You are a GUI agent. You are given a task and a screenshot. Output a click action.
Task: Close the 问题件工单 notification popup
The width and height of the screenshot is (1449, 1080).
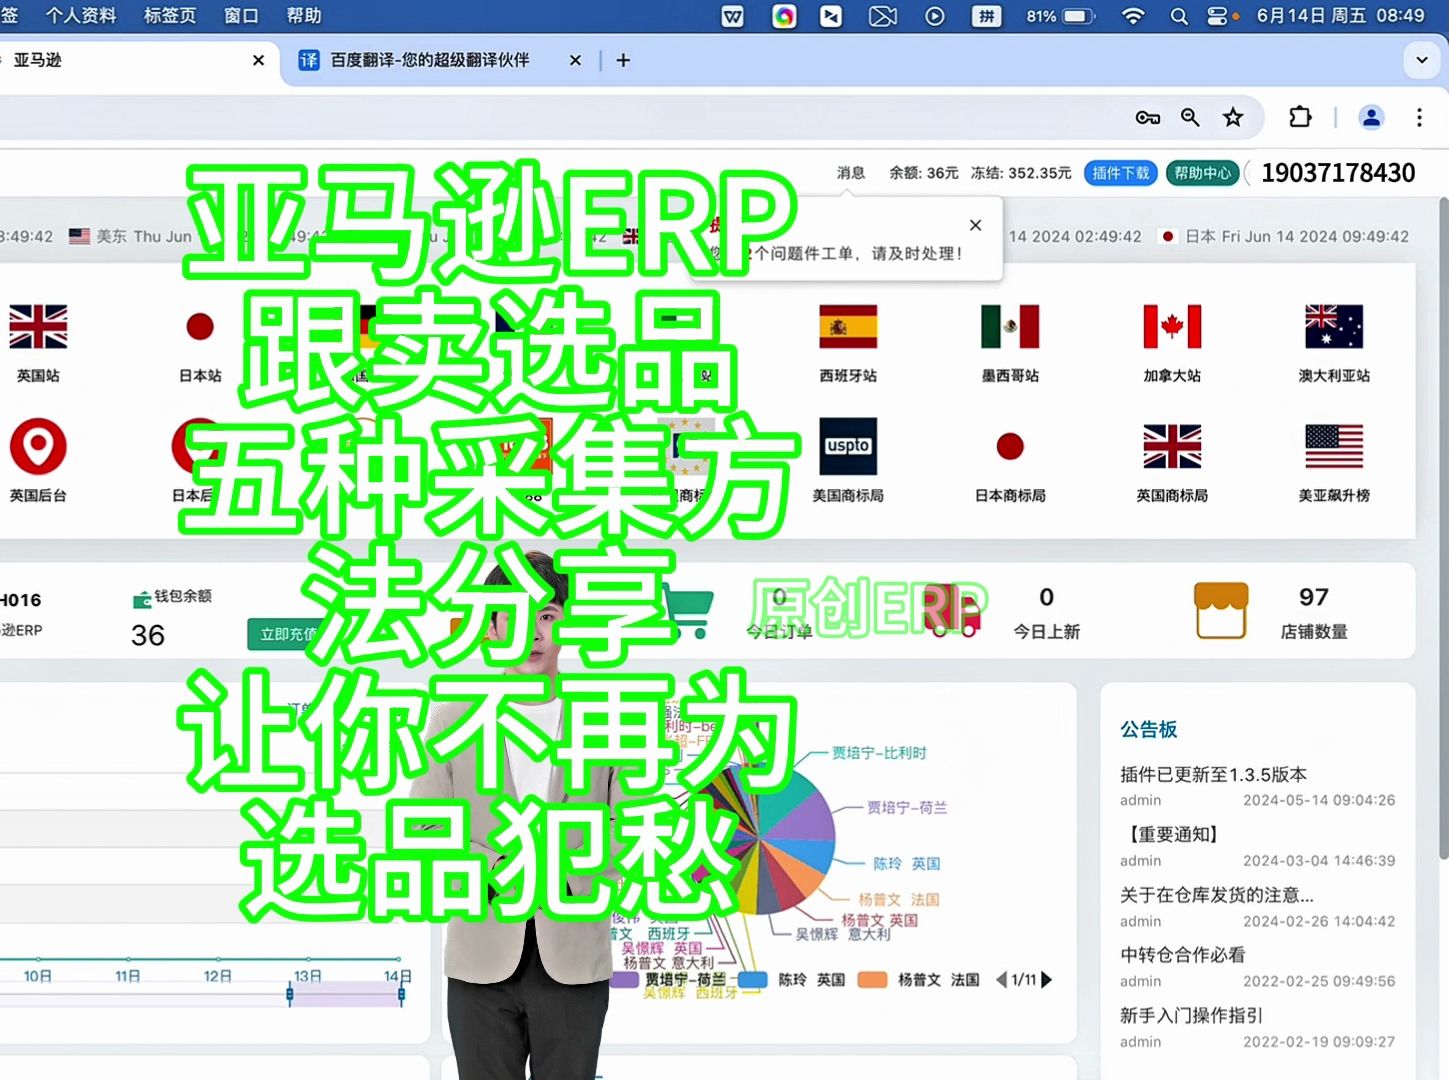[x=976, y=225]
